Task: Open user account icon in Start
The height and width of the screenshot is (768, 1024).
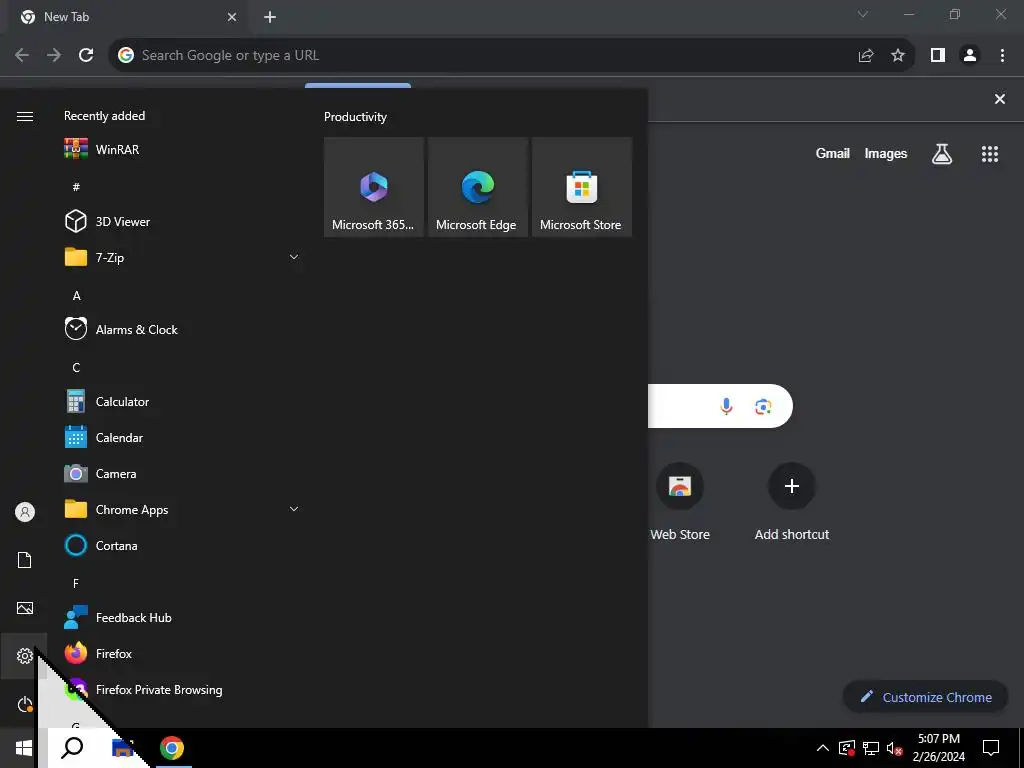Action: 24,512
